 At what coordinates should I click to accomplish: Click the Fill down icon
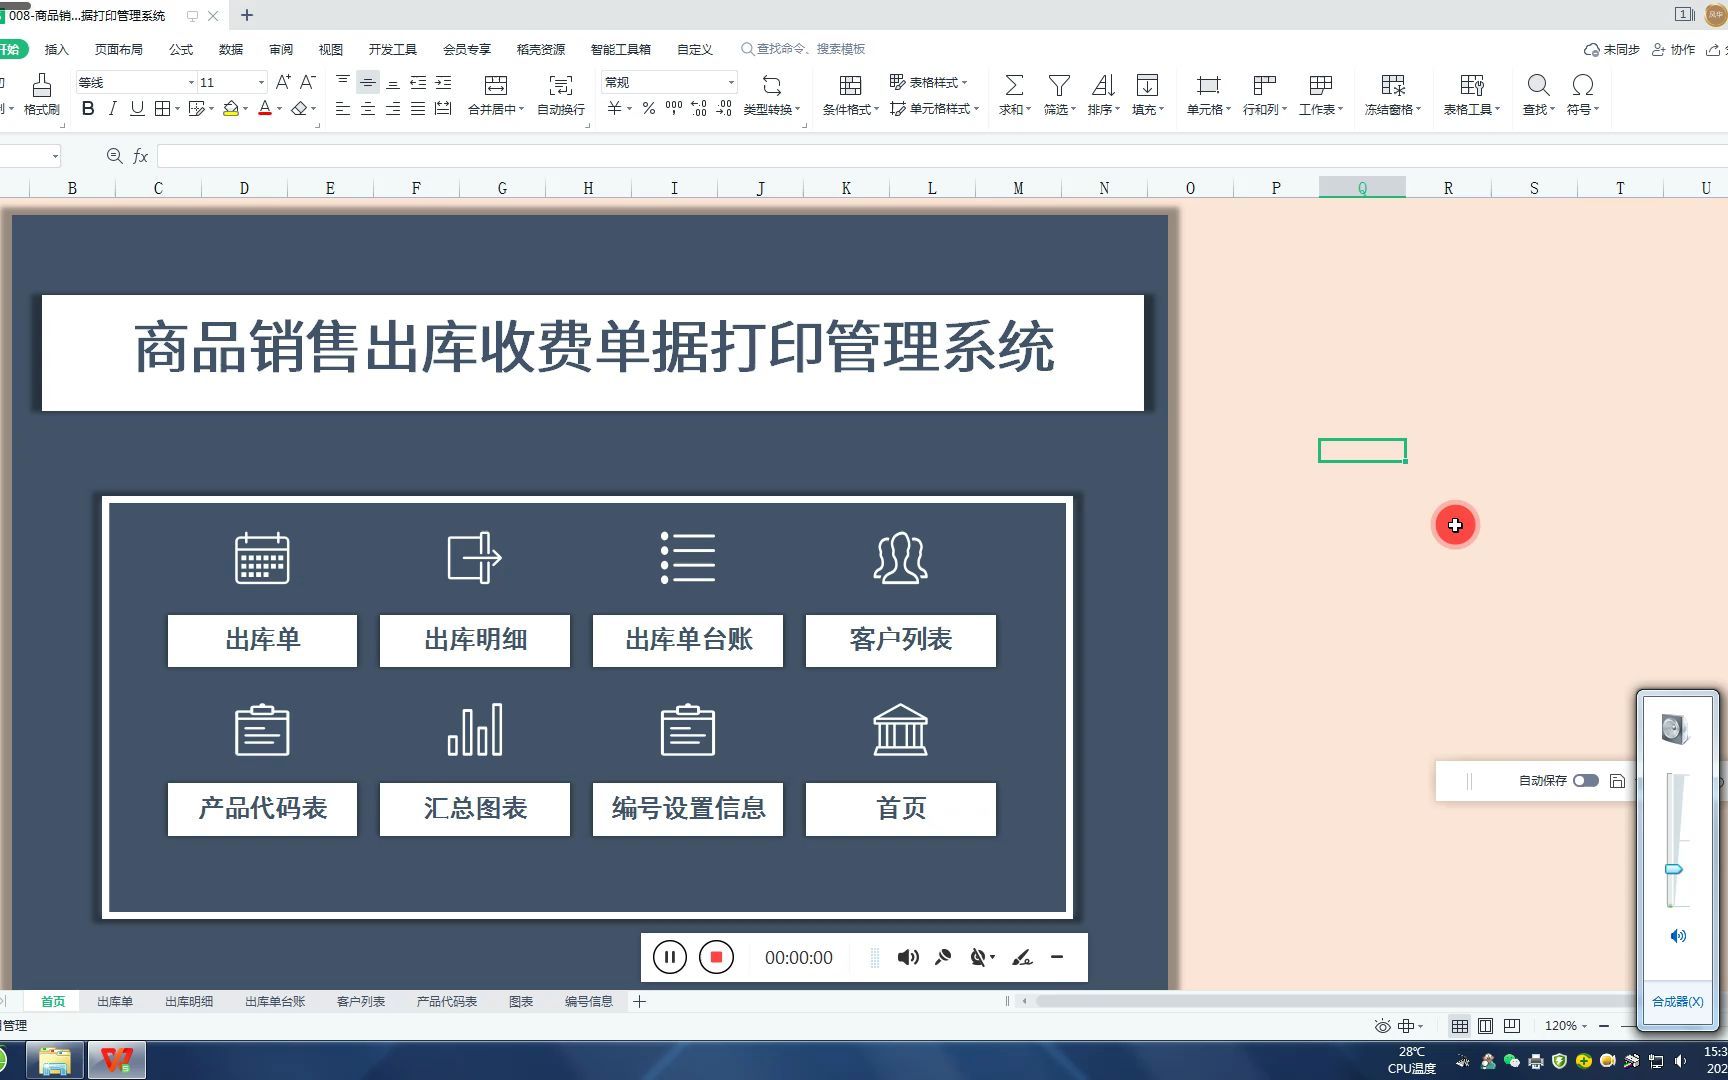tap(1147, 85)
